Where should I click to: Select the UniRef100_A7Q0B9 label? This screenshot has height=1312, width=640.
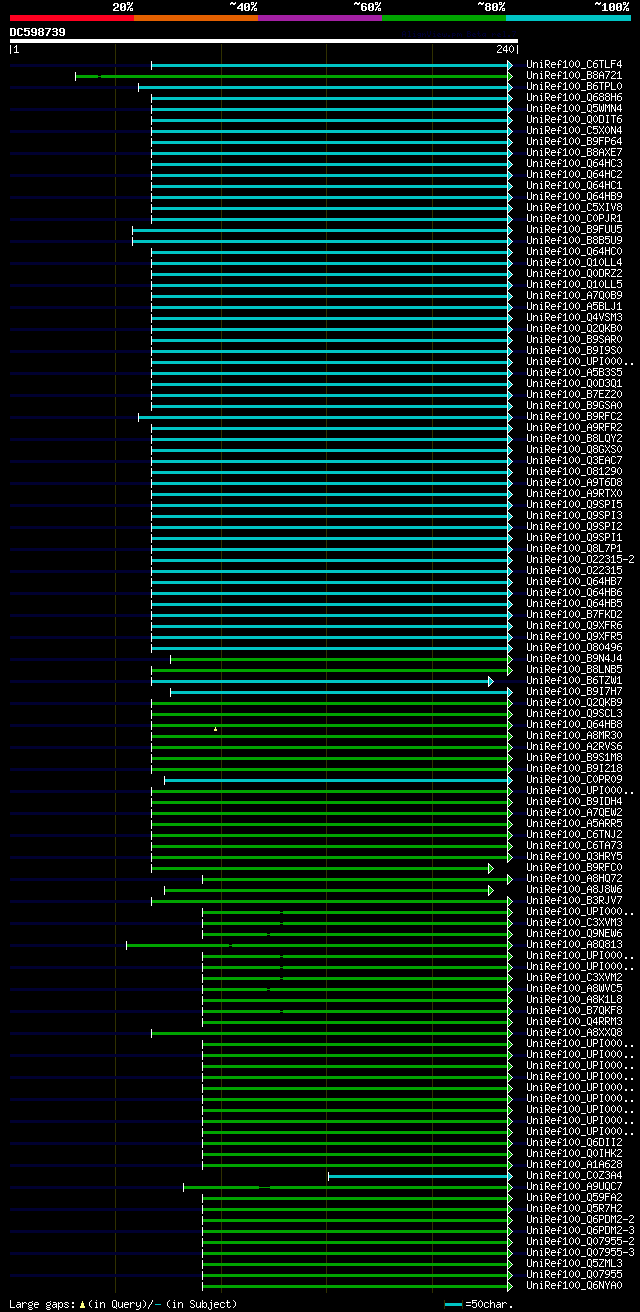coord(574,296)
